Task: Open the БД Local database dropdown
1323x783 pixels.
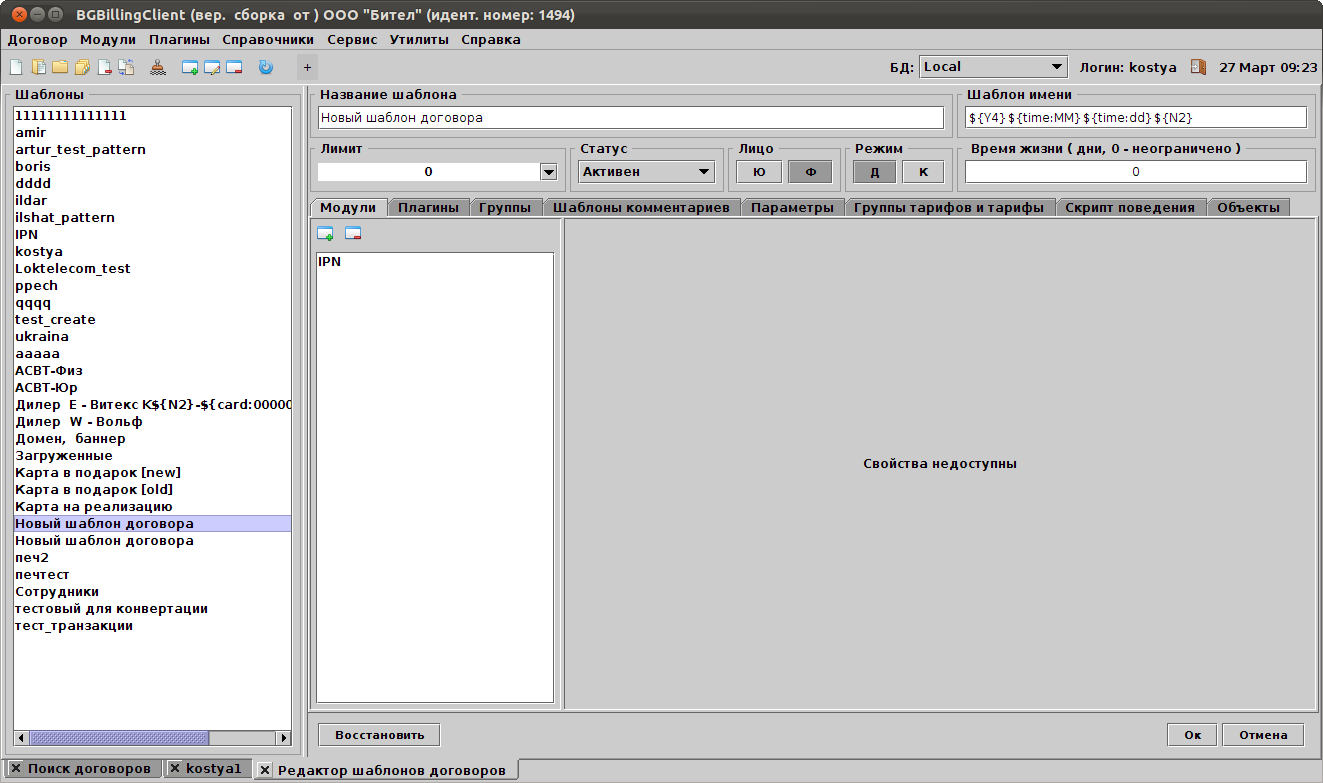Action: pos(992,67)
